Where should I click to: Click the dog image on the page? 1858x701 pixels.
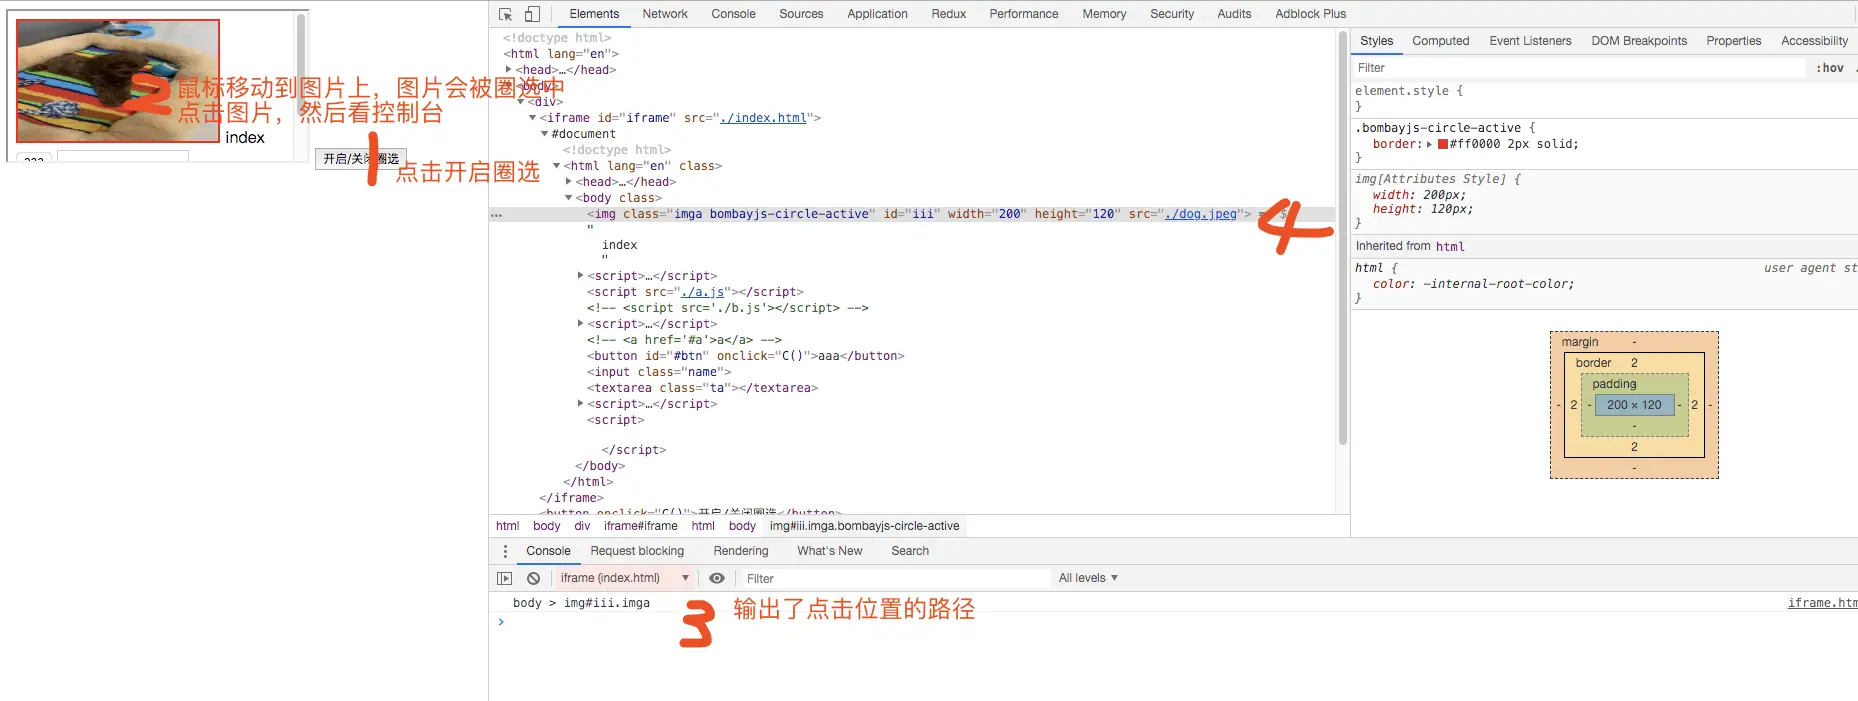[118, 81]
